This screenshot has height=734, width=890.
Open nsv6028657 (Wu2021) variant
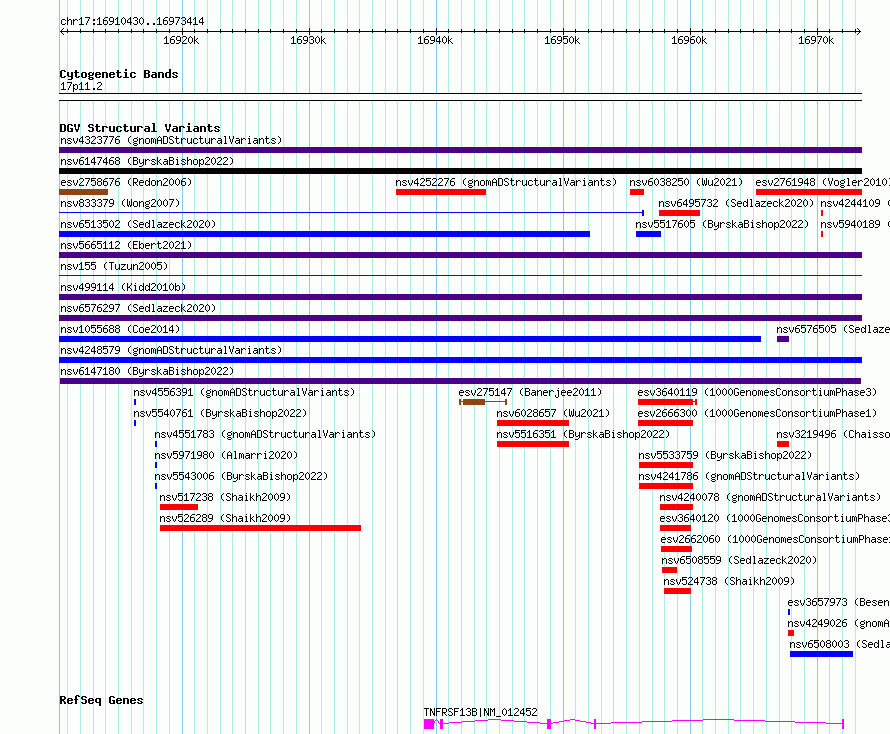[553, 413]
